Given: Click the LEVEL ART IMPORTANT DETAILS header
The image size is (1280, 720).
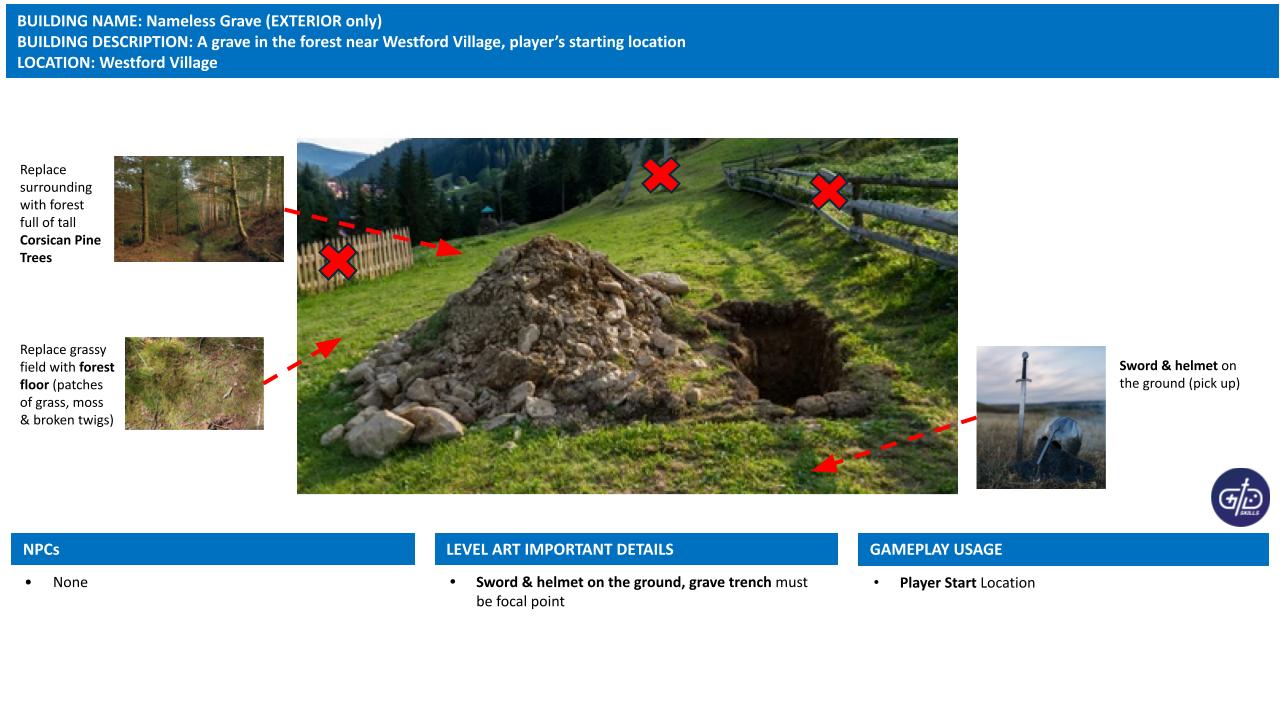Looking at the screenshot, I should click(636, 549).
